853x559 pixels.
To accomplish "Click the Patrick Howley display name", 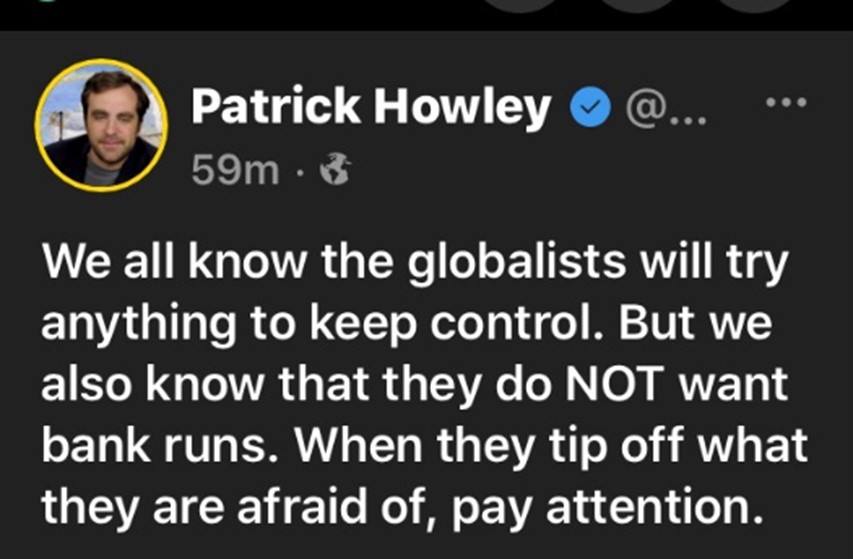I will point(371,107).
